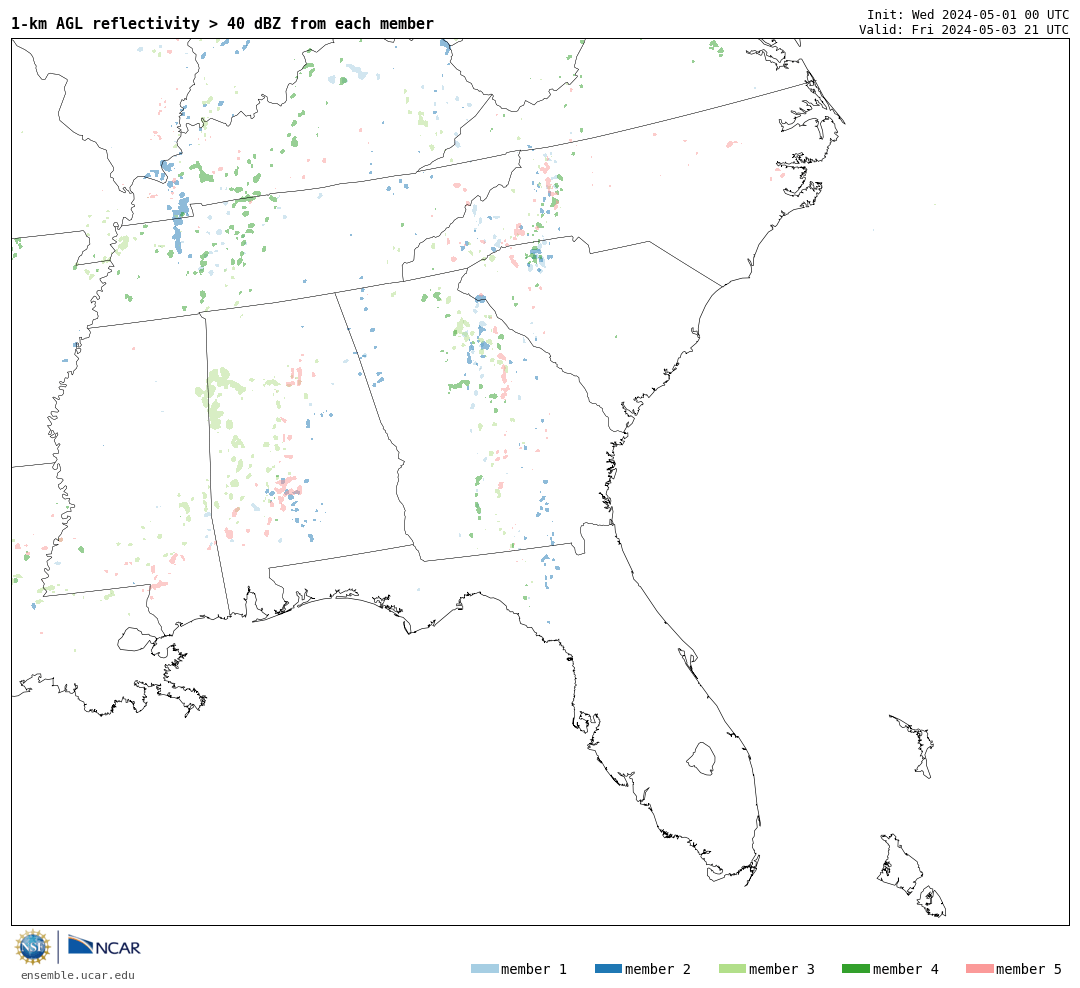Image resolution: width=1080 pixels, height=988 pixels.
Task: Select the 'member 5' legend label
Action: click(x=1029, y=969)
